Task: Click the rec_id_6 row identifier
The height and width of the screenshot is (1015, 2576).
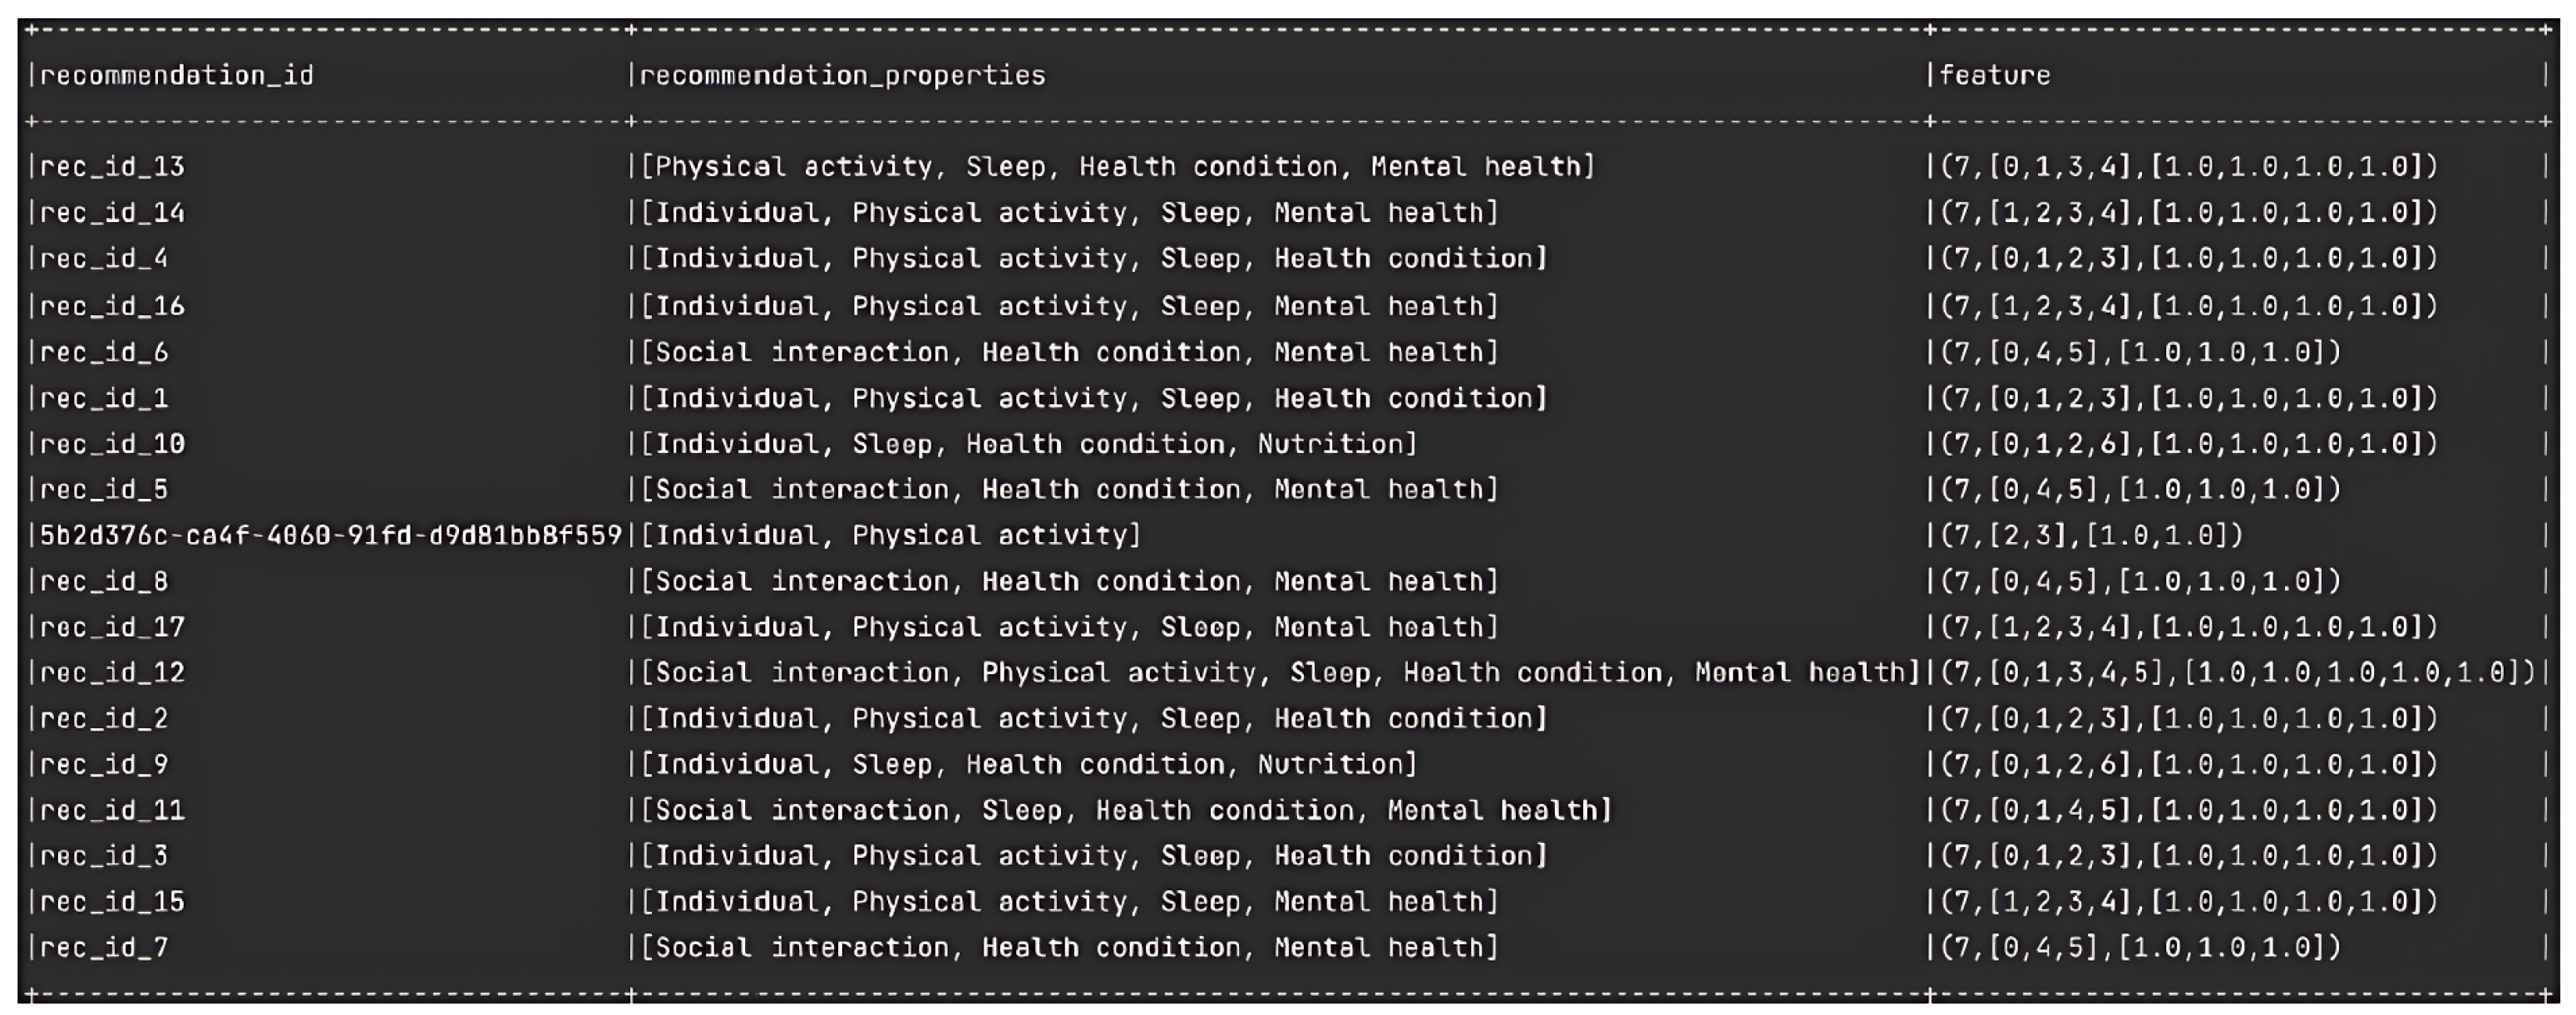Action: click(x=104, y=352)
